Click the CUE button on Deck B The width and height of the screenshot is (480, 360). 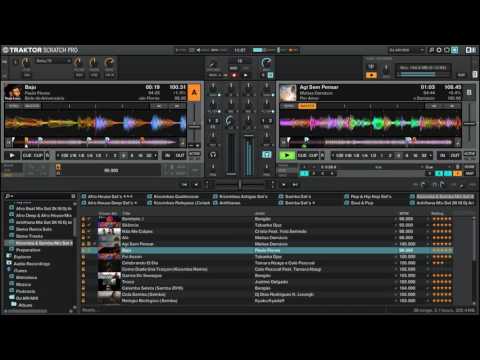click(302, 155)
